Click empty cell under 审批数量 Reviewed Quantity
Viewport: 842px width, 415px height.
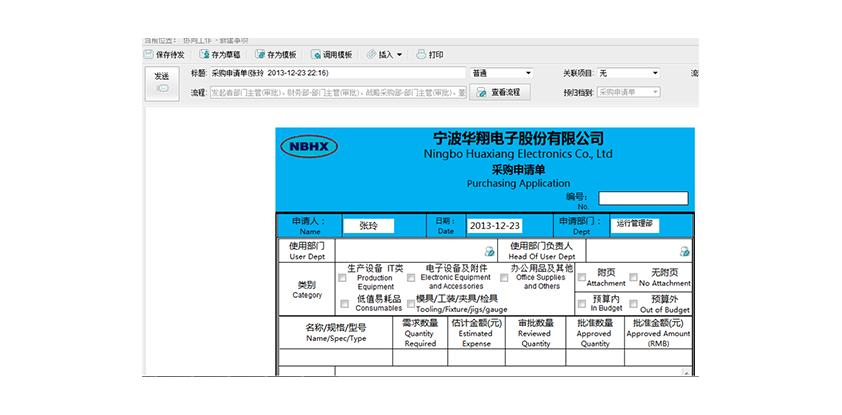[x=535, y=358]
